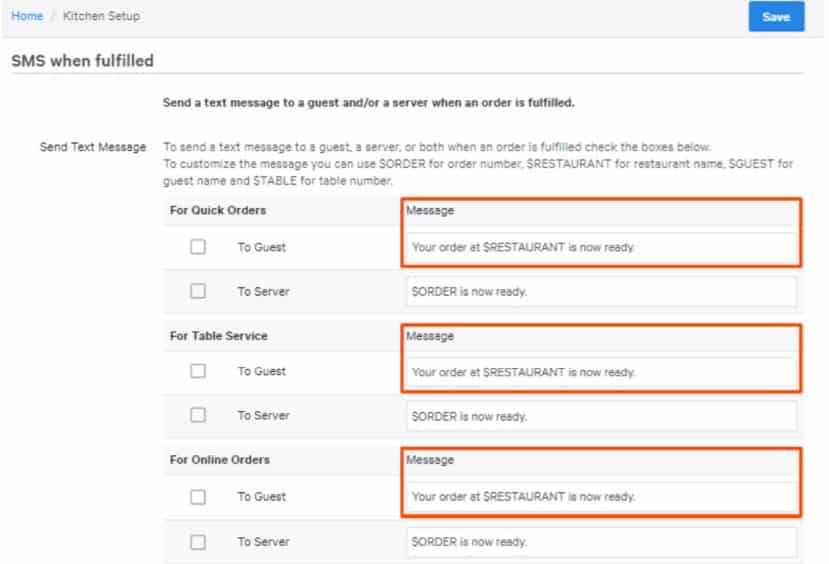The image size is (829, 564).
Task: Enable To Guest checkbox for Quick Orders
Action: pyautogui.click(x=198, y=247)
